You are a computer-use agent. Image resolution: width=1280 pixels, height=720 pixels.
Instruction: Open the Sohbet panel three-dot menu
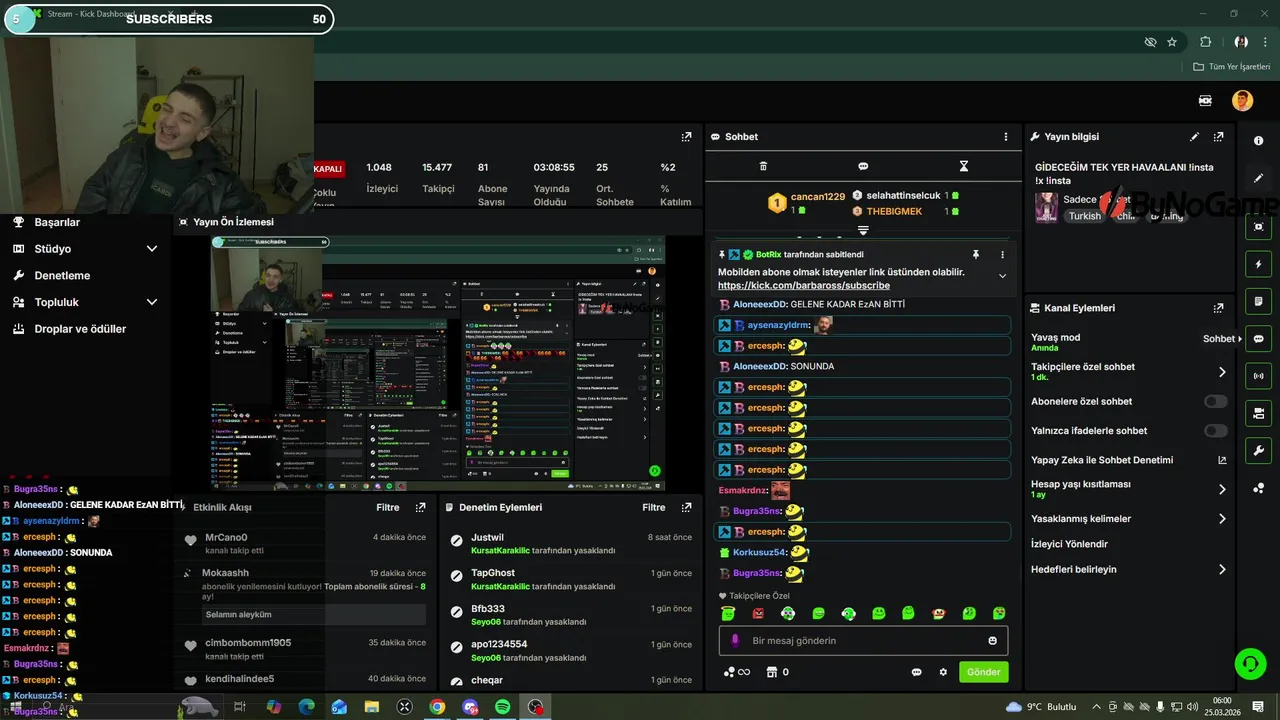[1006, 137]
